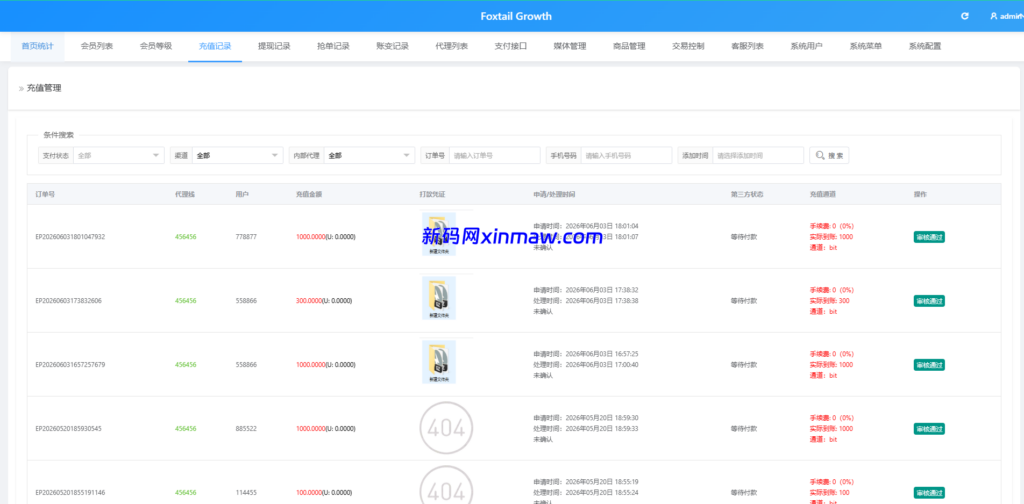Click order number EP202606031657257679

(70, 365)
